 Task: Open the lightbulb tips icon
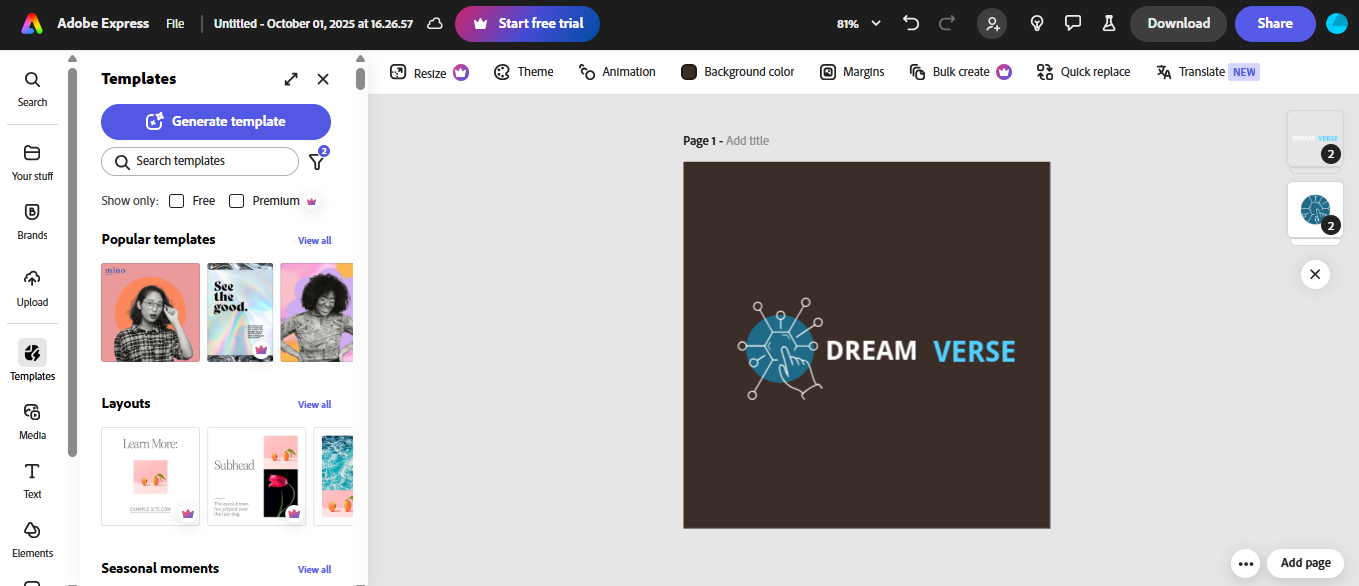tap(1037, 23)
